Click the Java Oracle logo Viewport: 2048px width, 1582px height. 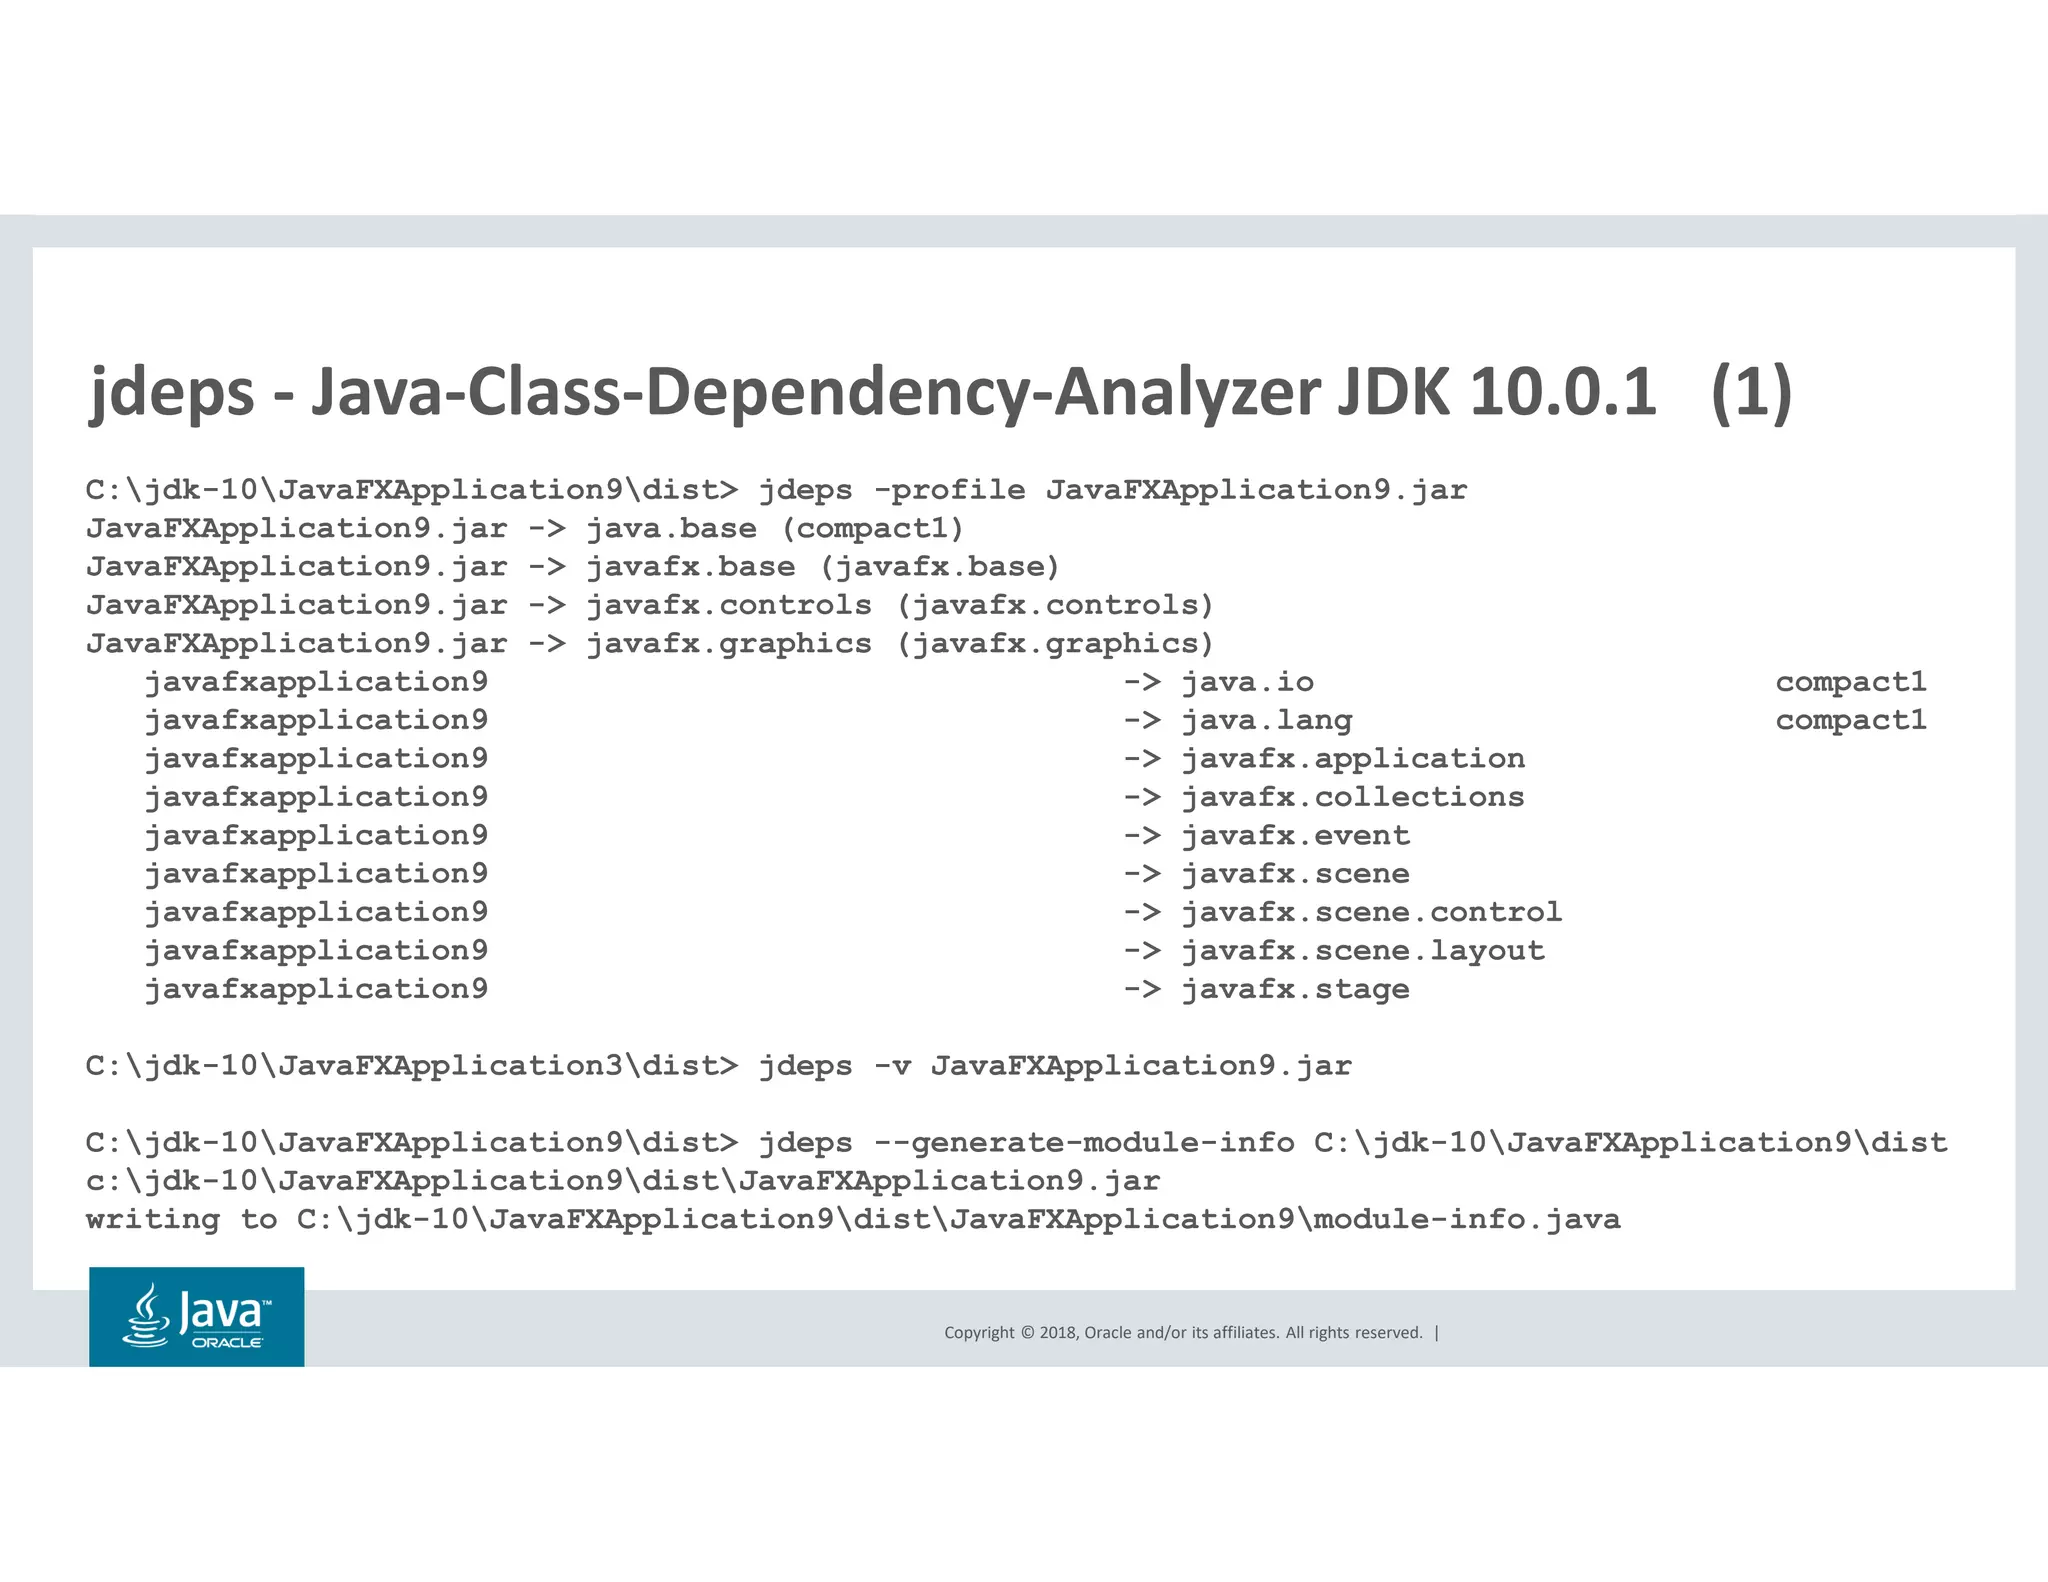[x=196, y=1316]
